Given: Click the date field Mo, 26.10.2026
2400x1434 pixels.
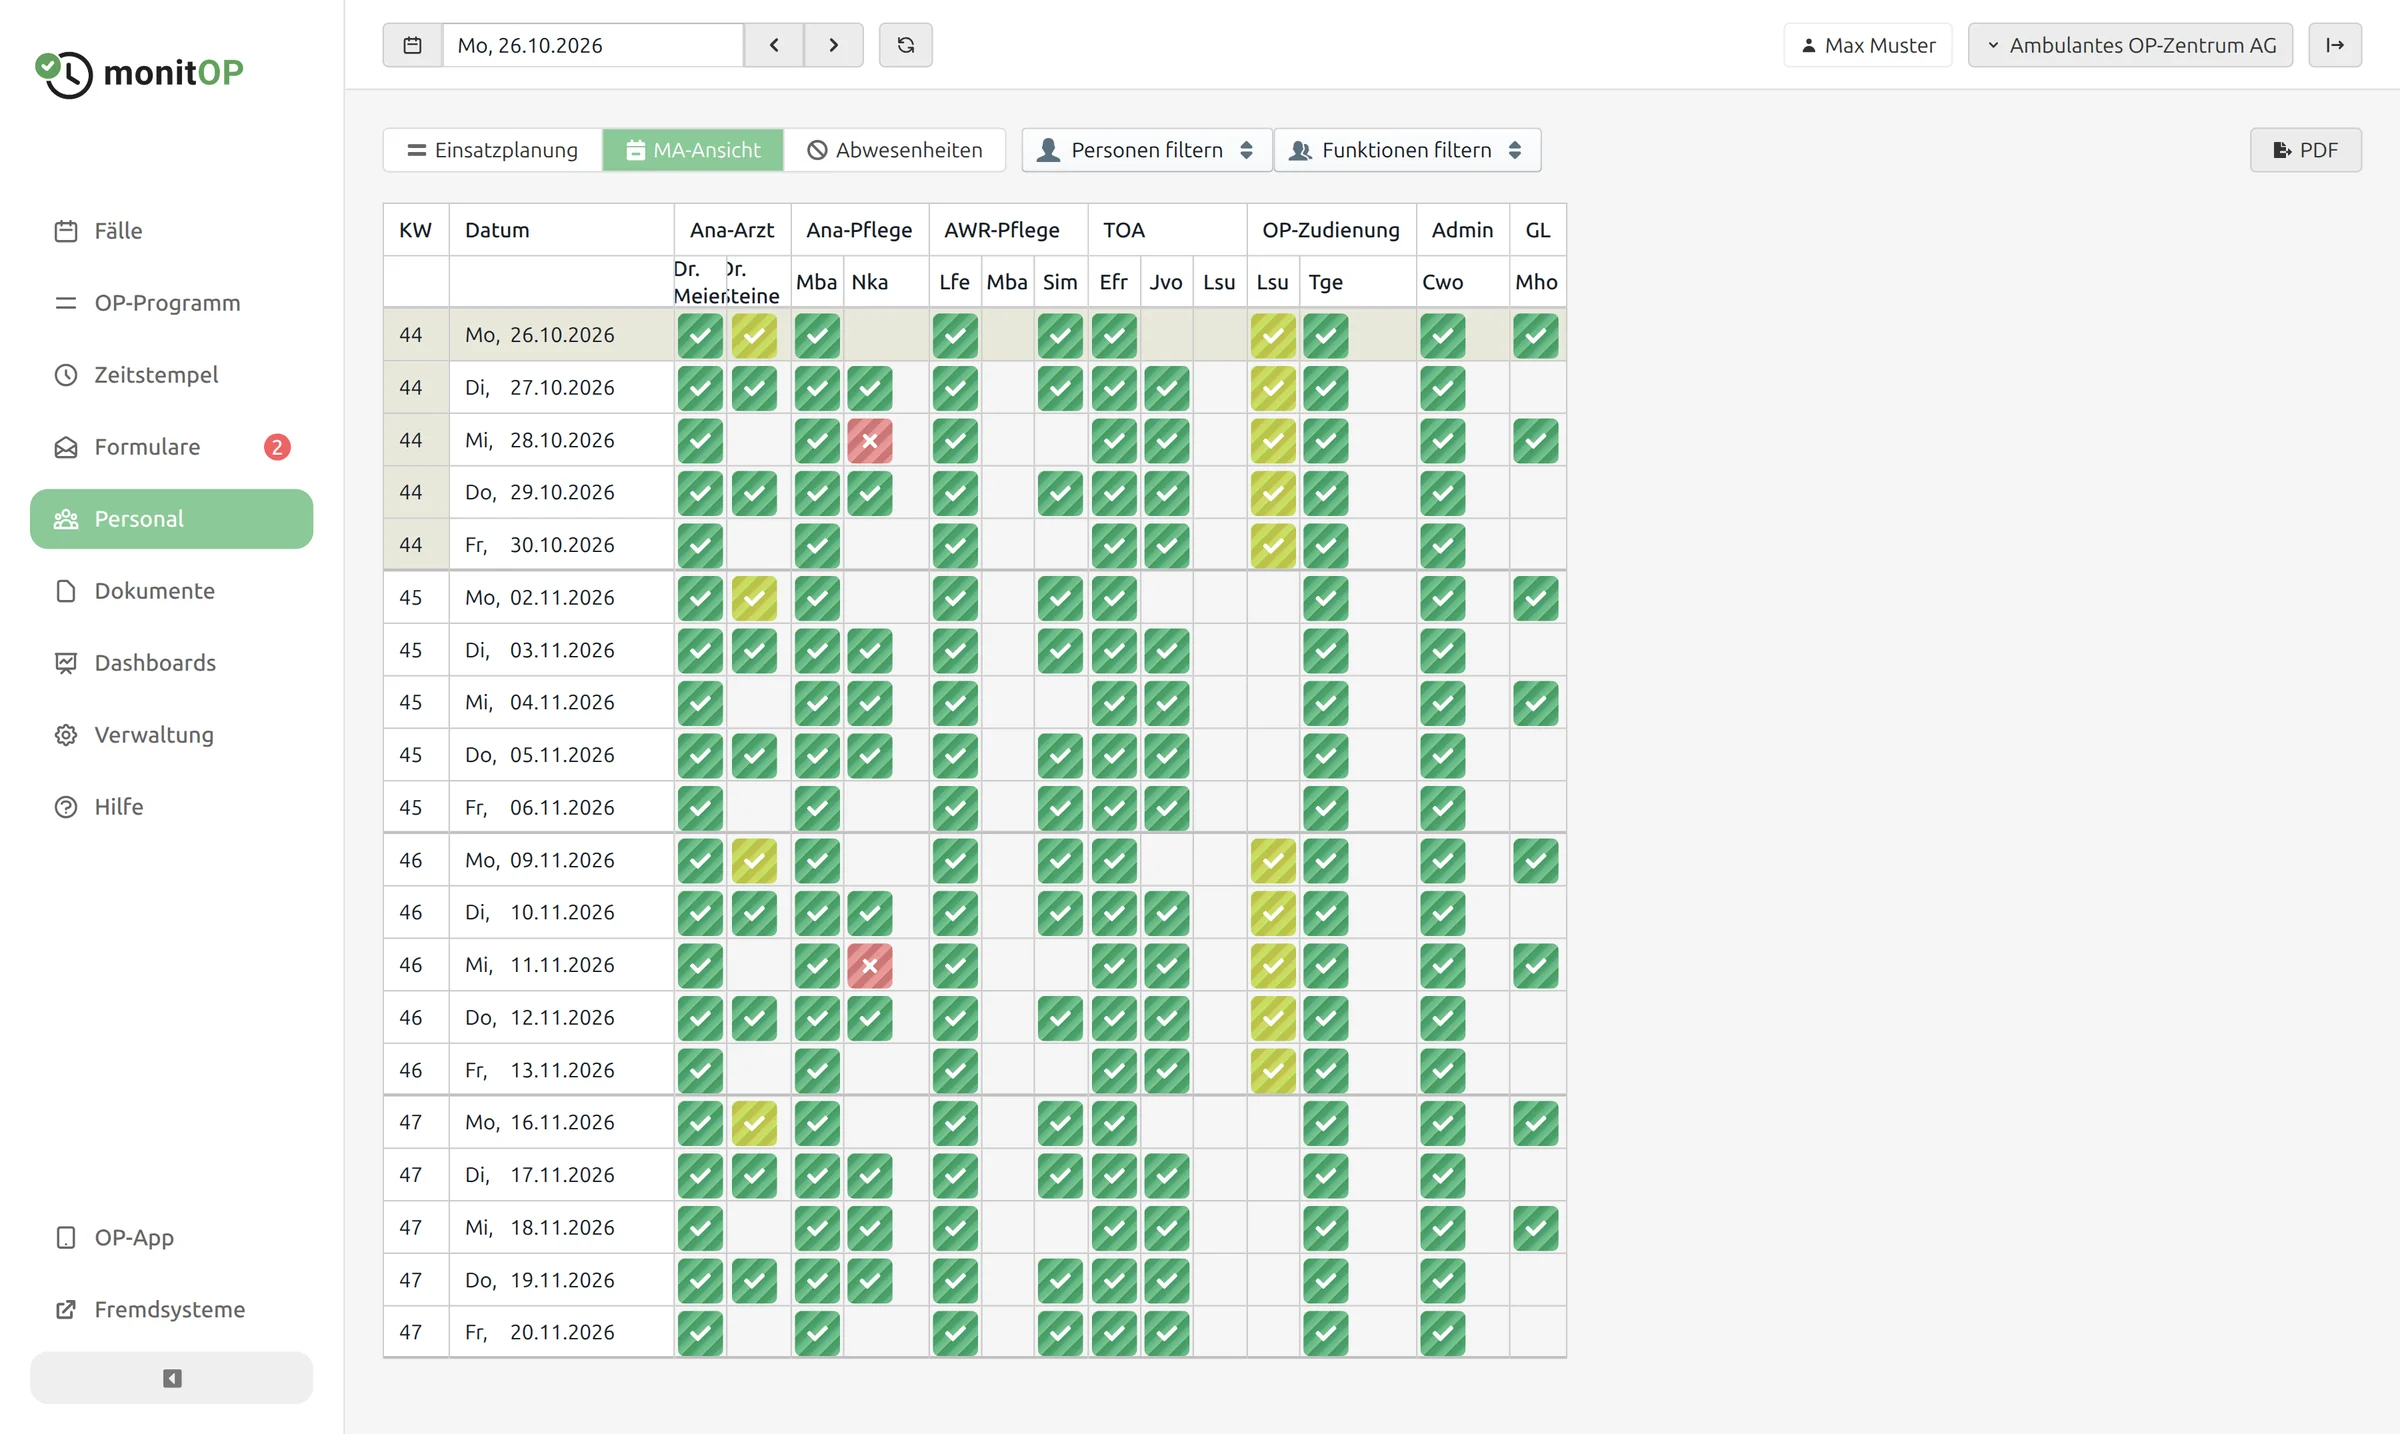Looking at the screenshot, I should (x=593, y=45).
